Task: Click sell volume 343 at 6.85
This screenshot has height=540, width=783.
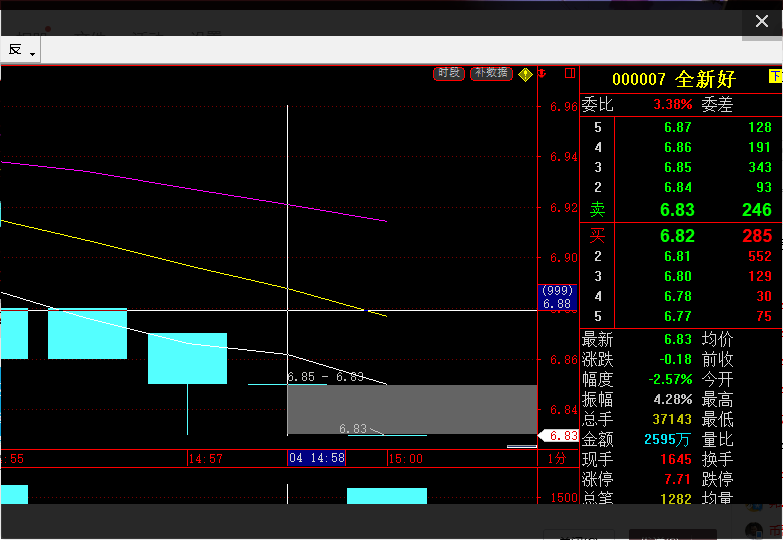Action: [760, 167]
